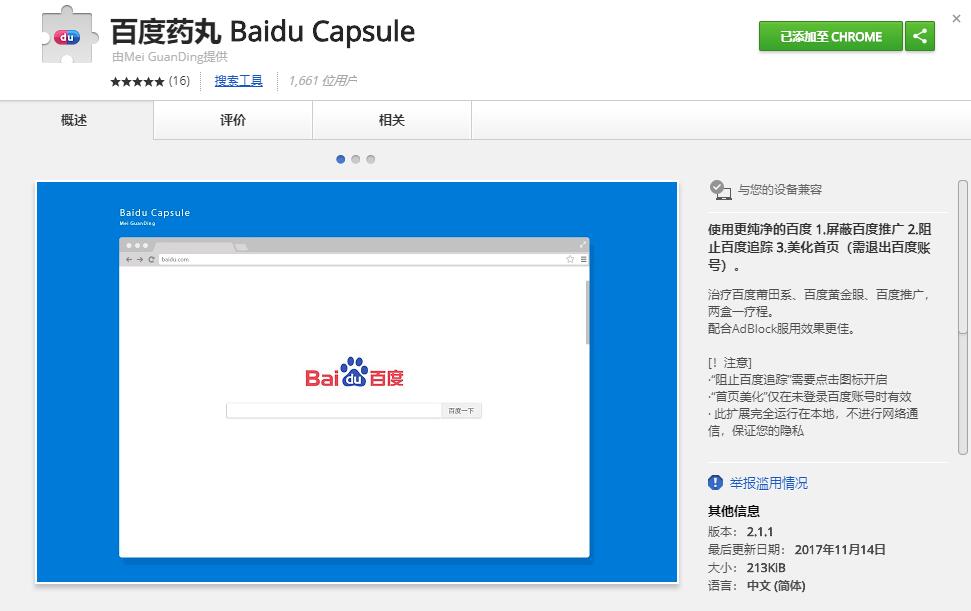Click the (16) rating count
971x611 pixels.
(180, 80)
